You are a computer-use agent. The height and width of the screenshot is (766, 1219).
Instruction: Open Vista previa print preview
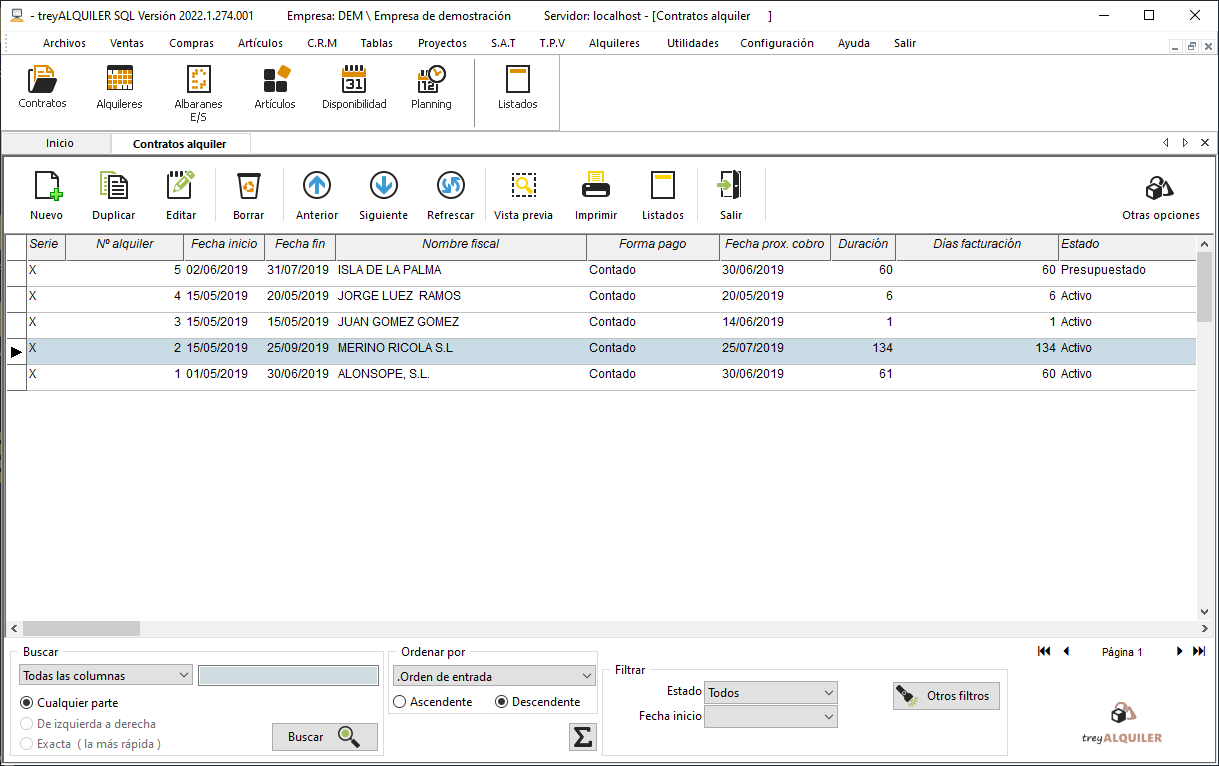(523, 196)
